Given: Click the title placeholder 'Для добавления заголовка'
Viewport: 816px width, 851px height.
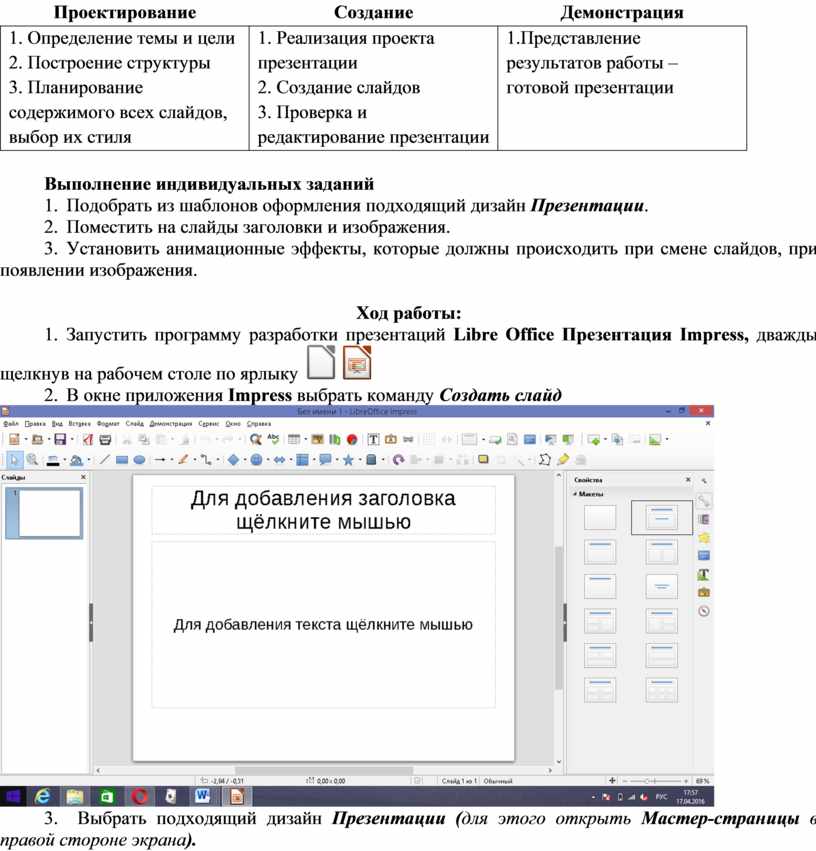Looking at the screenshot, I should pos(323,510).
